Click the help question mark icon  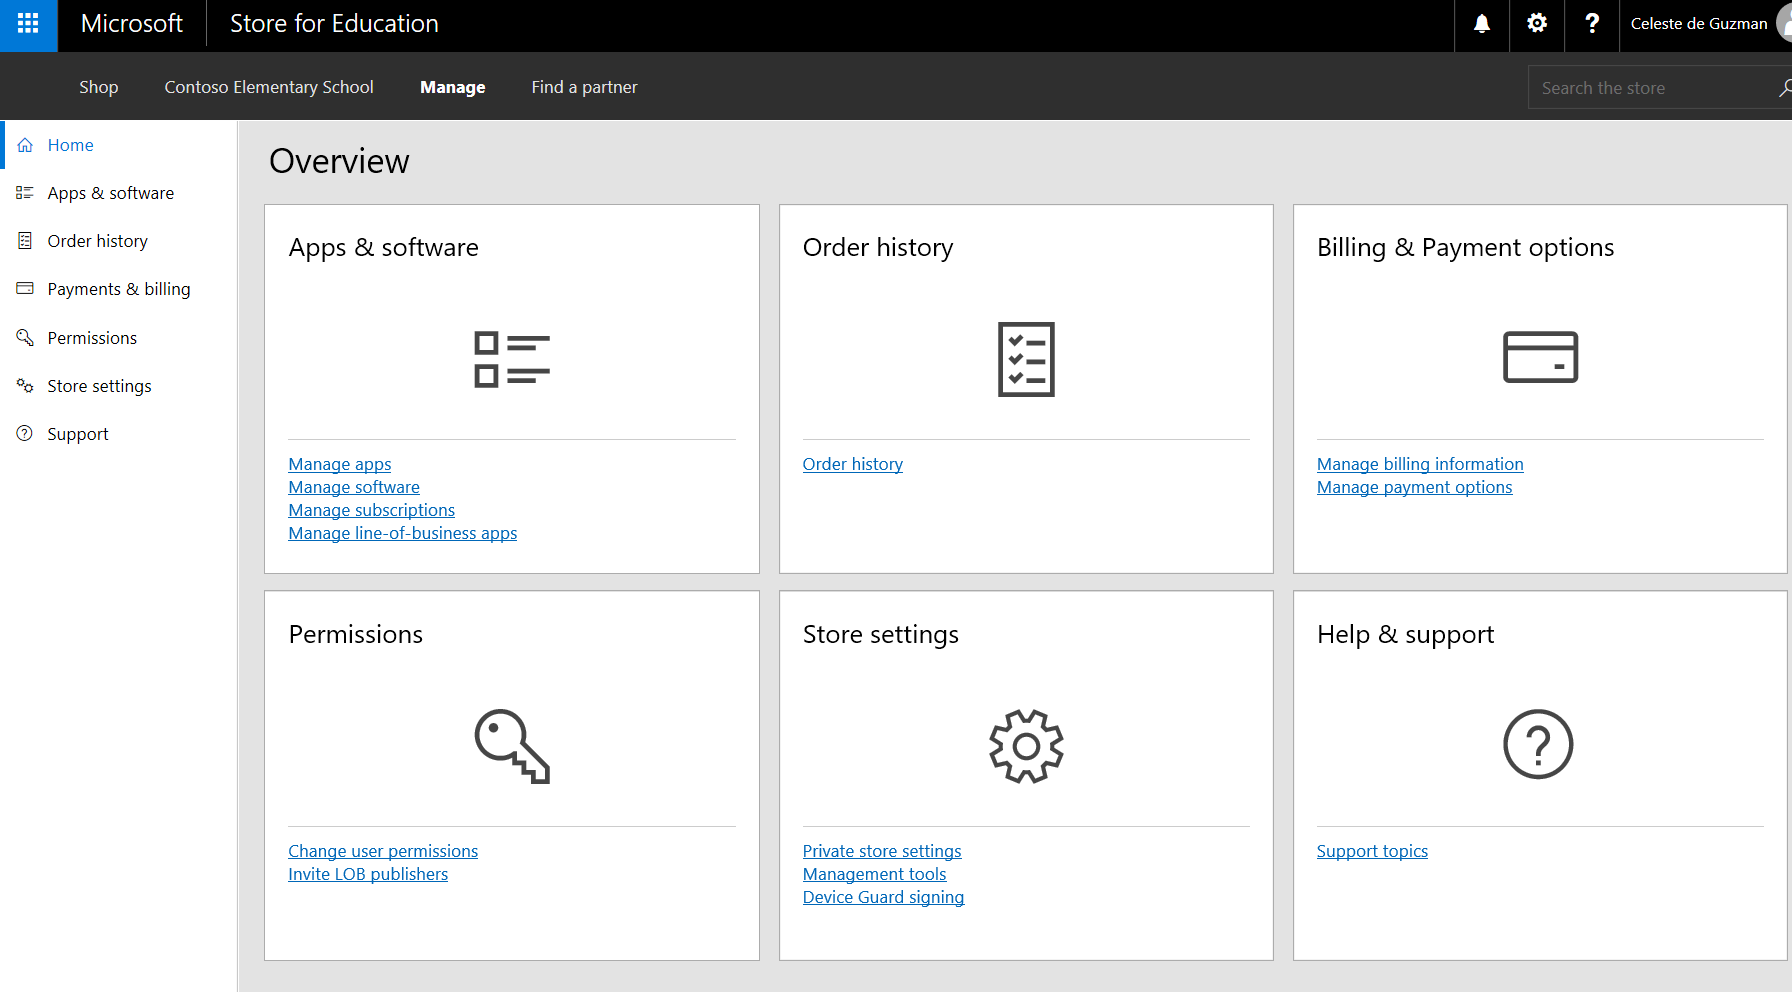coord(1591,24)
